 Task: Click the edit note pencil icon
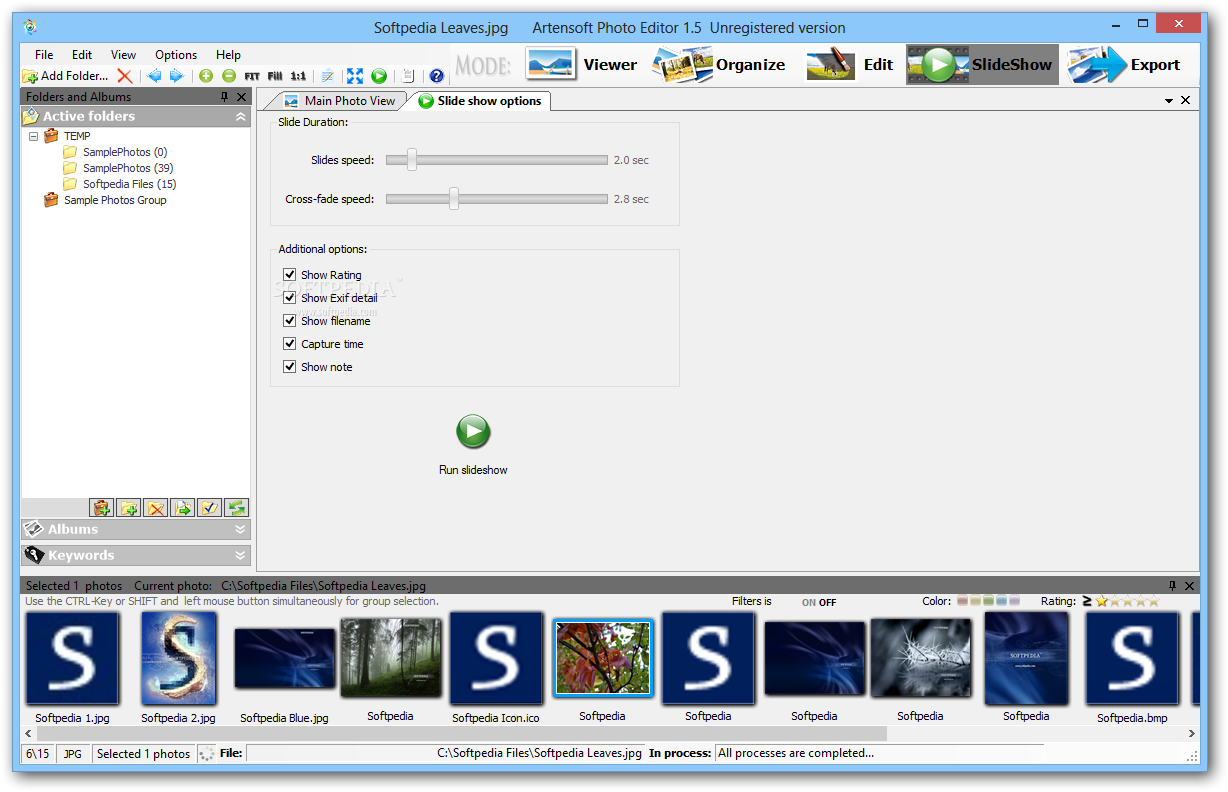pos(327,76)
